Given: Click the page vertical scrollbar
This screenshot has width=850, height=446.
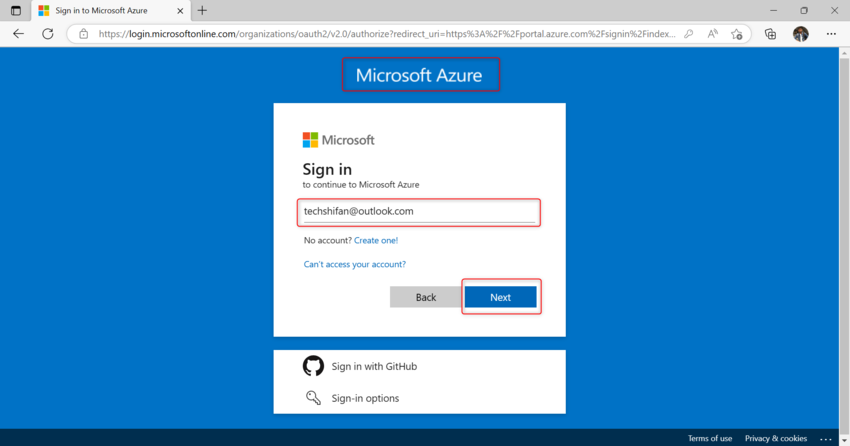Looking at the screenshot, I should click(844, 247).
